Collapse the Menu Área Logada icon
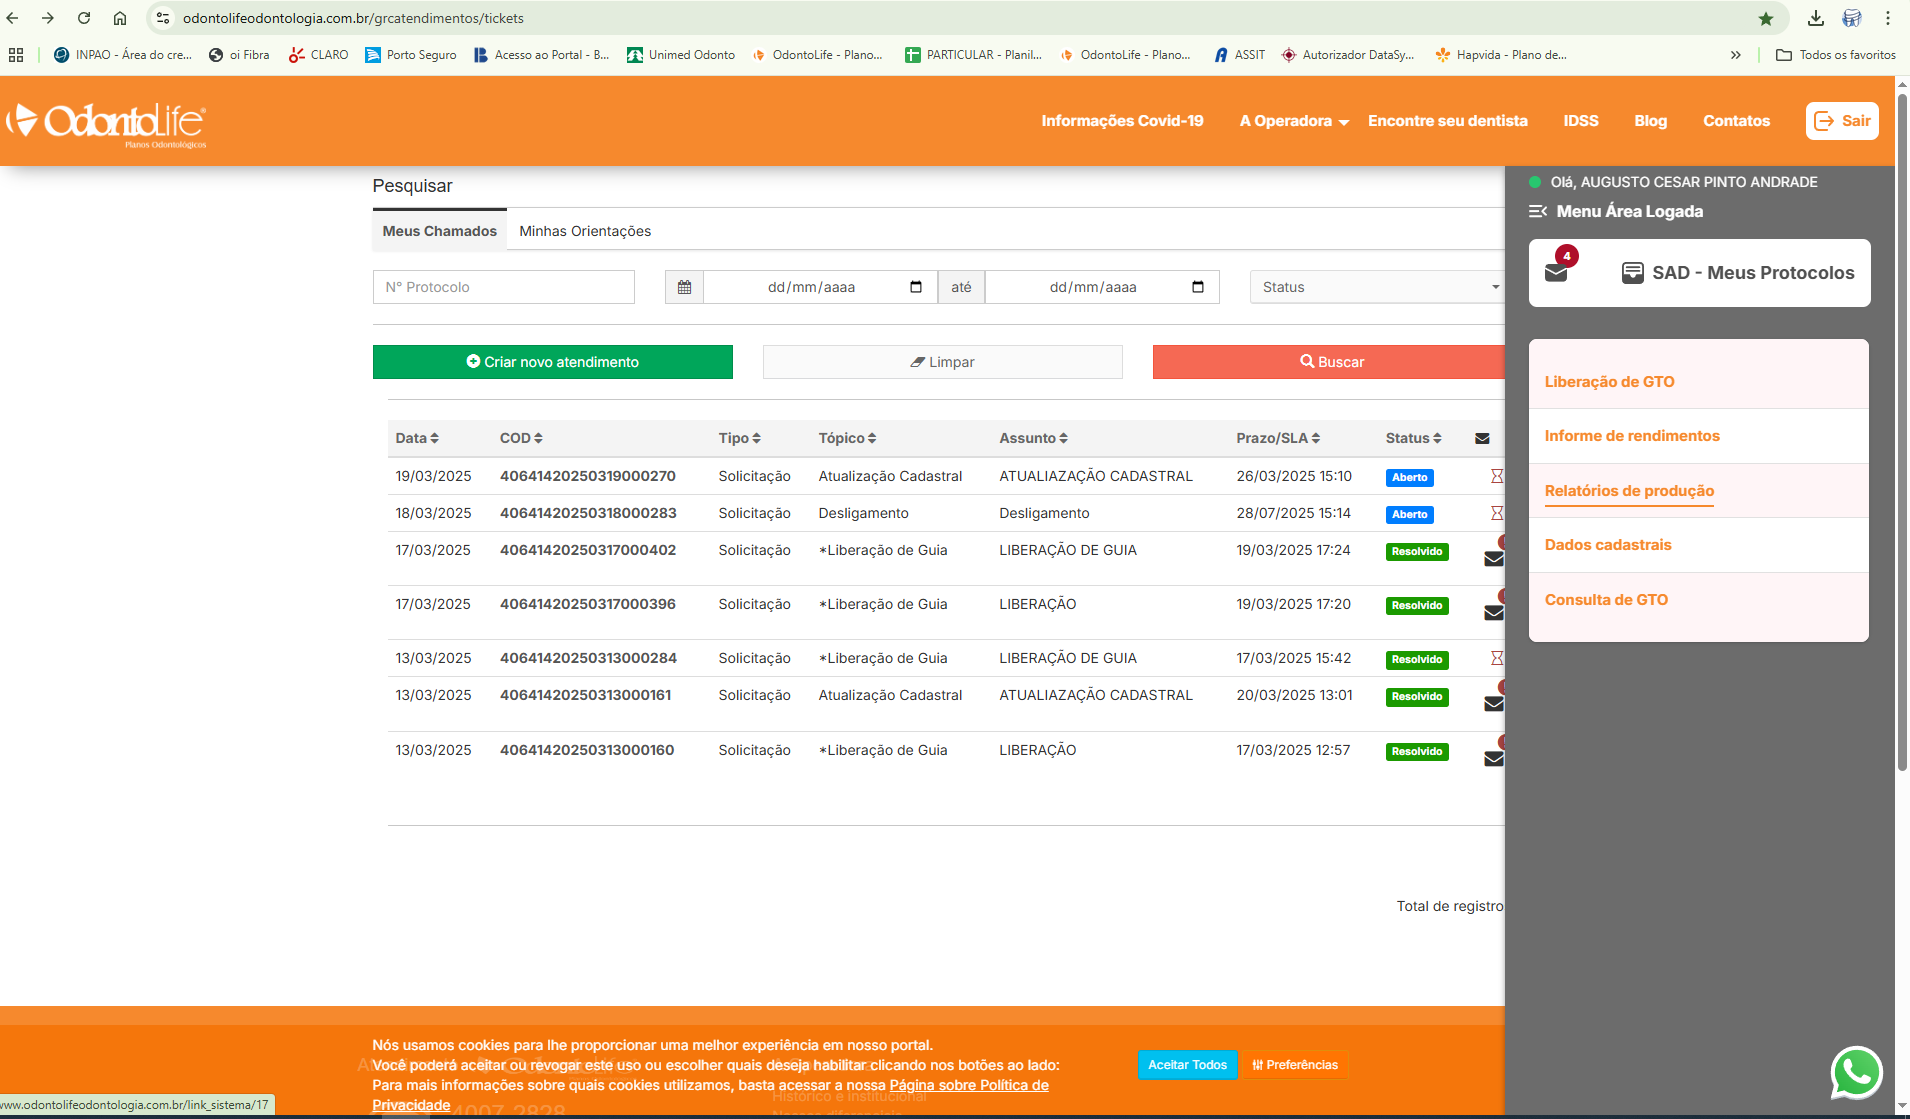Image resolution: width=1910 pixels, height=1119 pixels. pyautogui.click(x=1538, y=211)
